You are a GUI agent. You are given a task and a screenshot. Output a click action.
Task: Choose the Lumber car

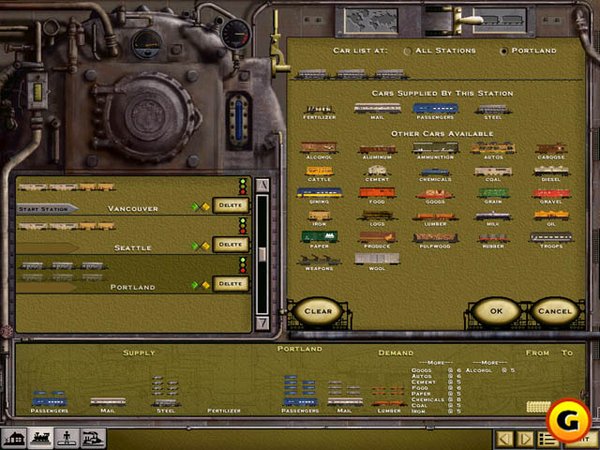click(435, 216)
